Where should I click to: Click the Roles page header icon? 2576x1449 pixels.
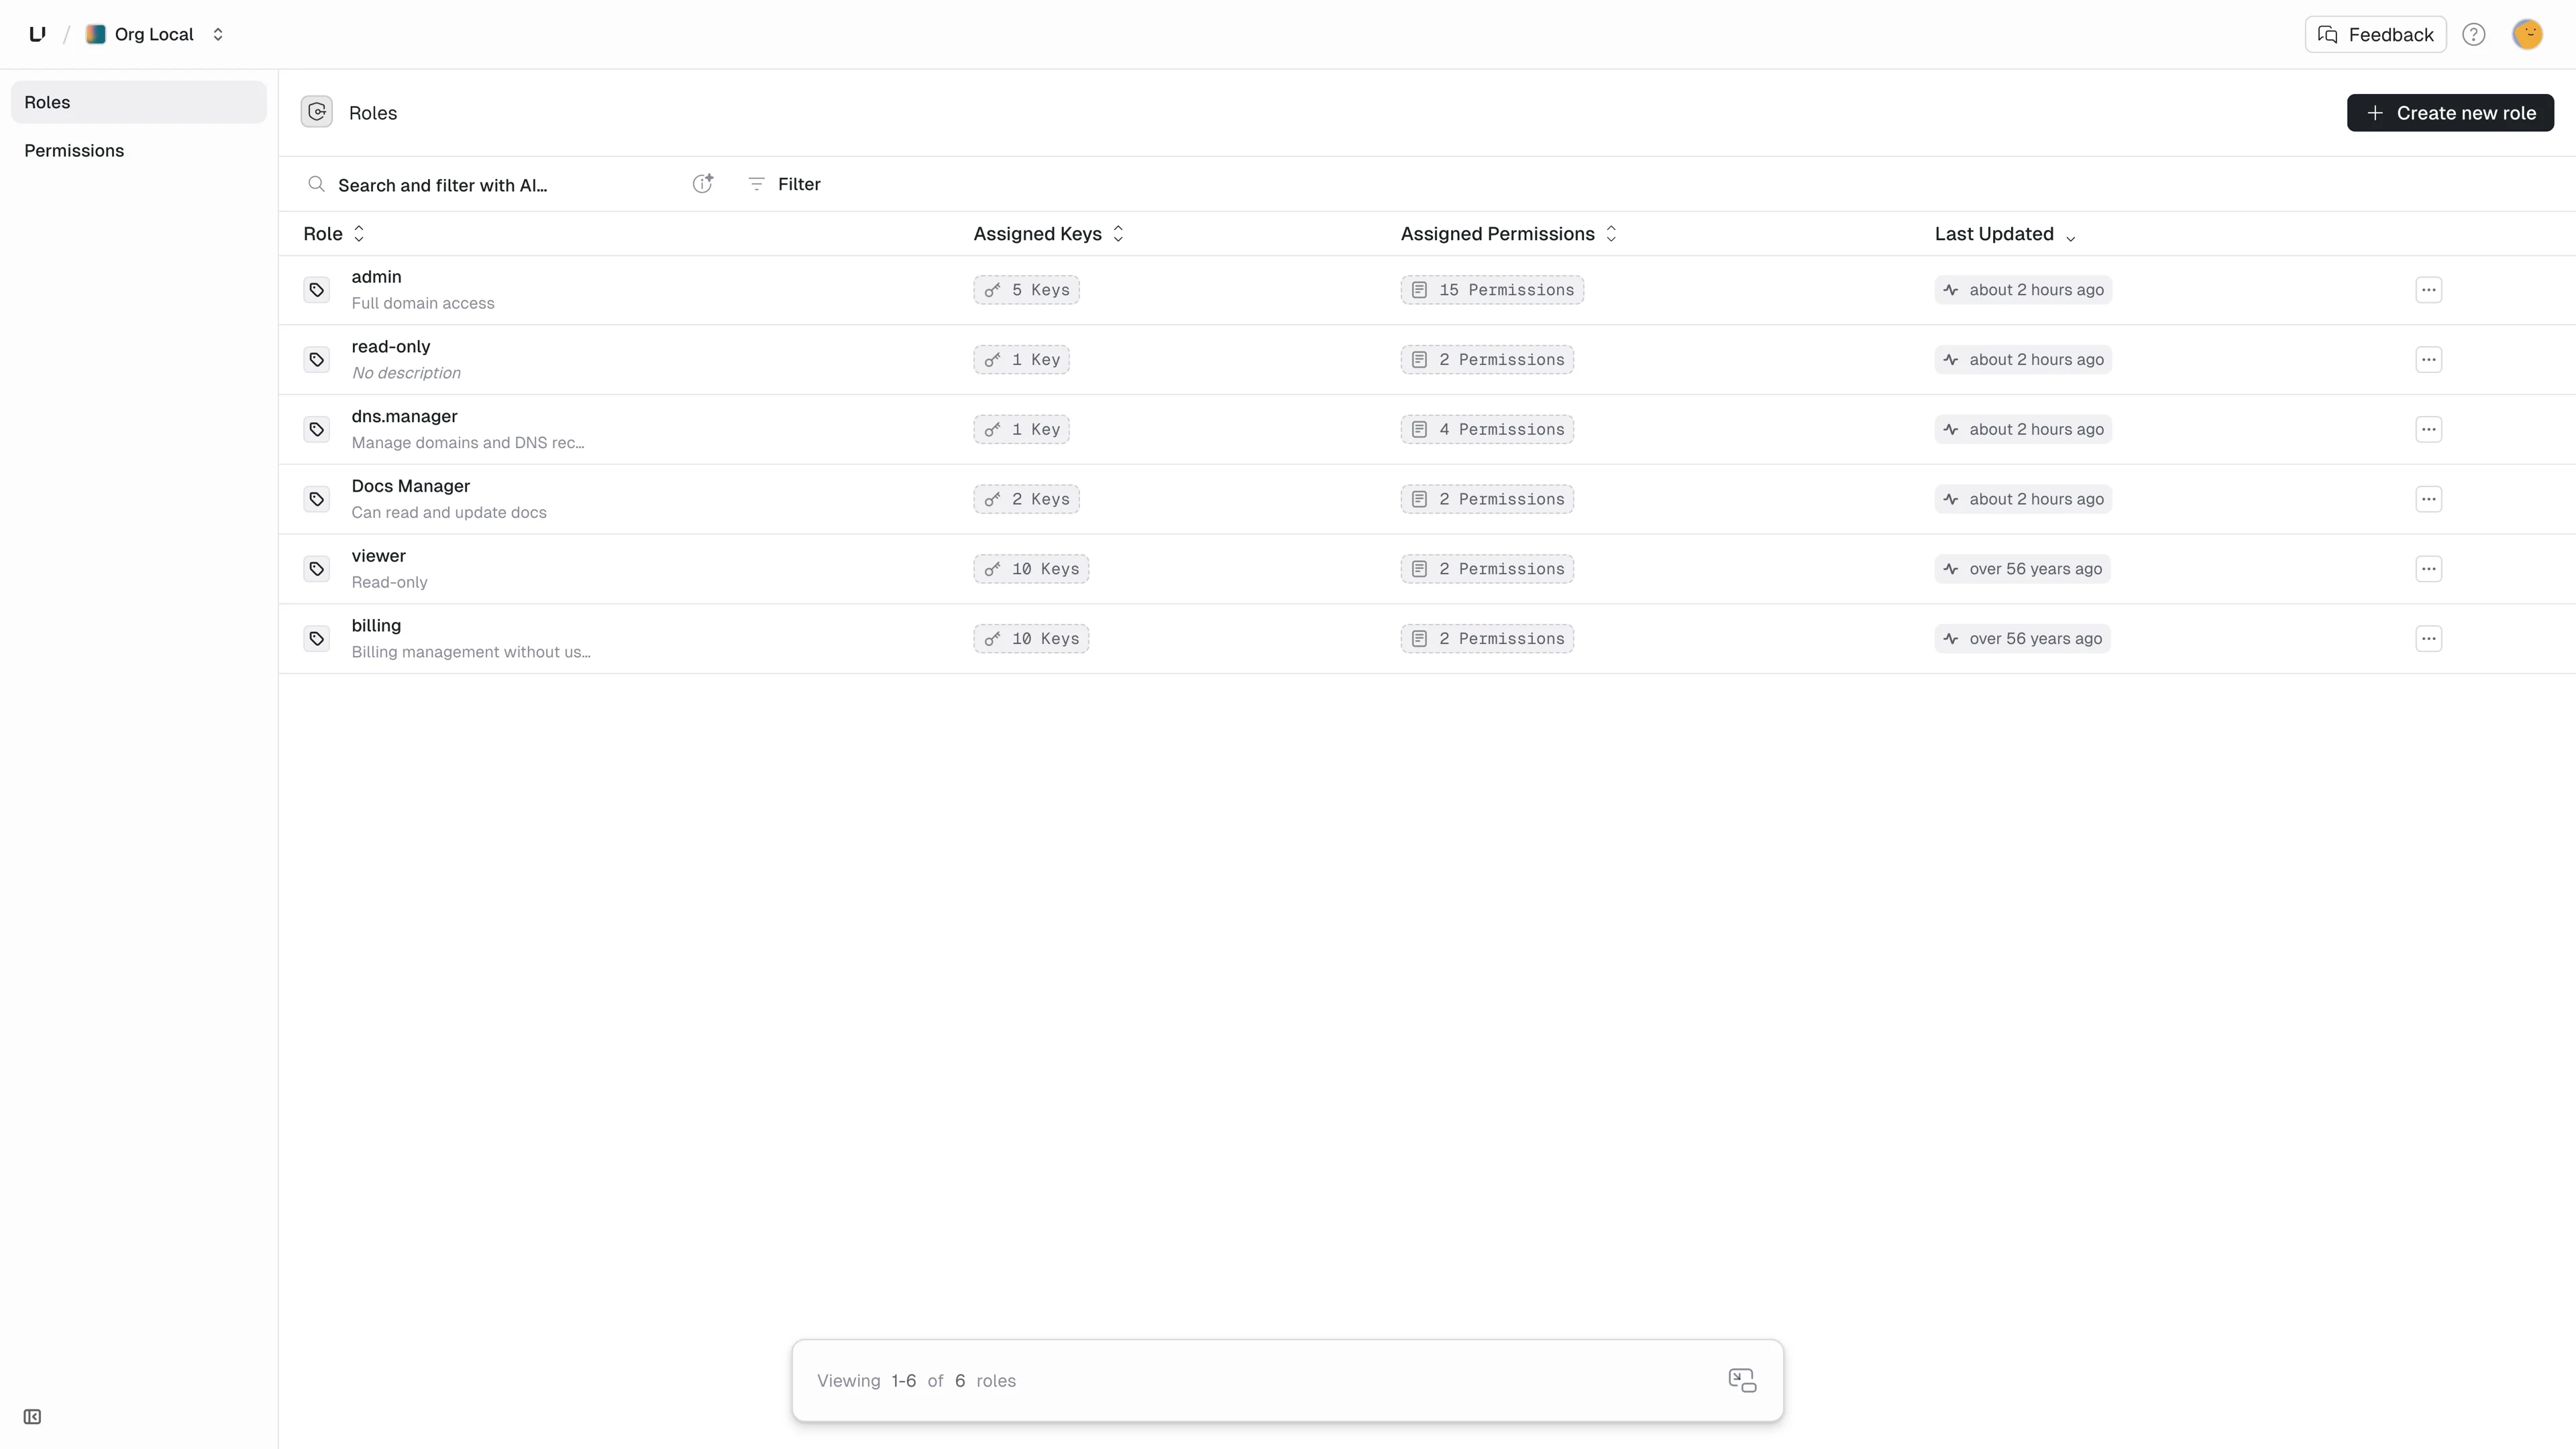click(317, 112)
